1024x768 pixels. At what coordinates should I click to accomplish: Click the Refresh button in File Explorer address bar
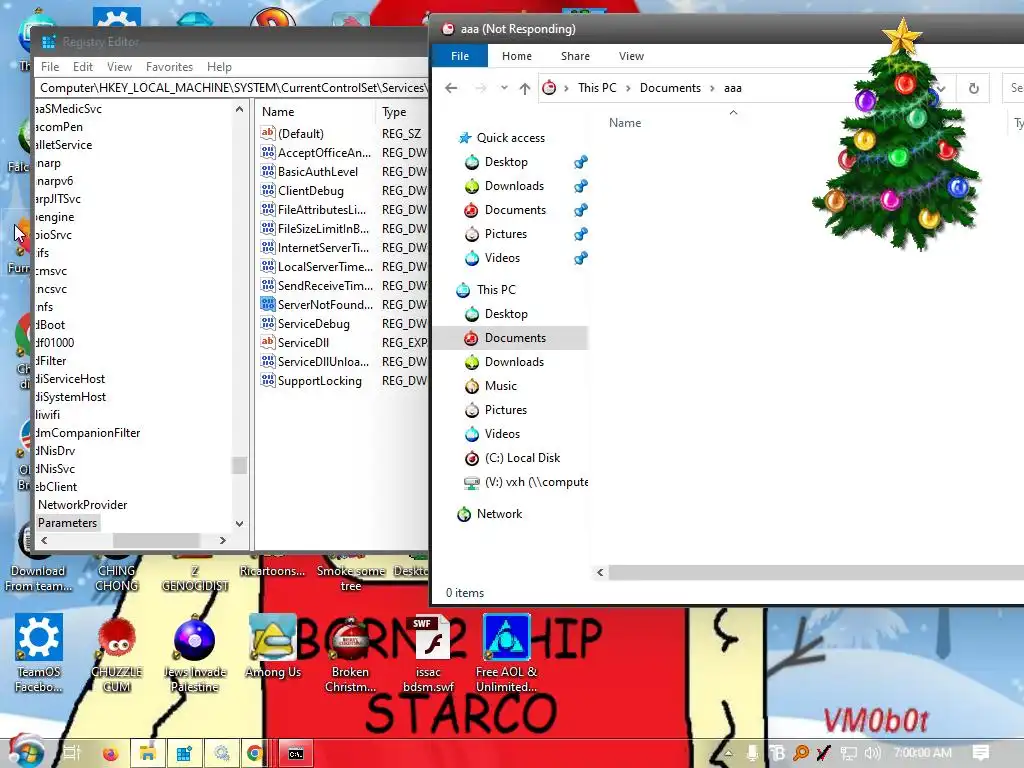[x=974, y=88]
